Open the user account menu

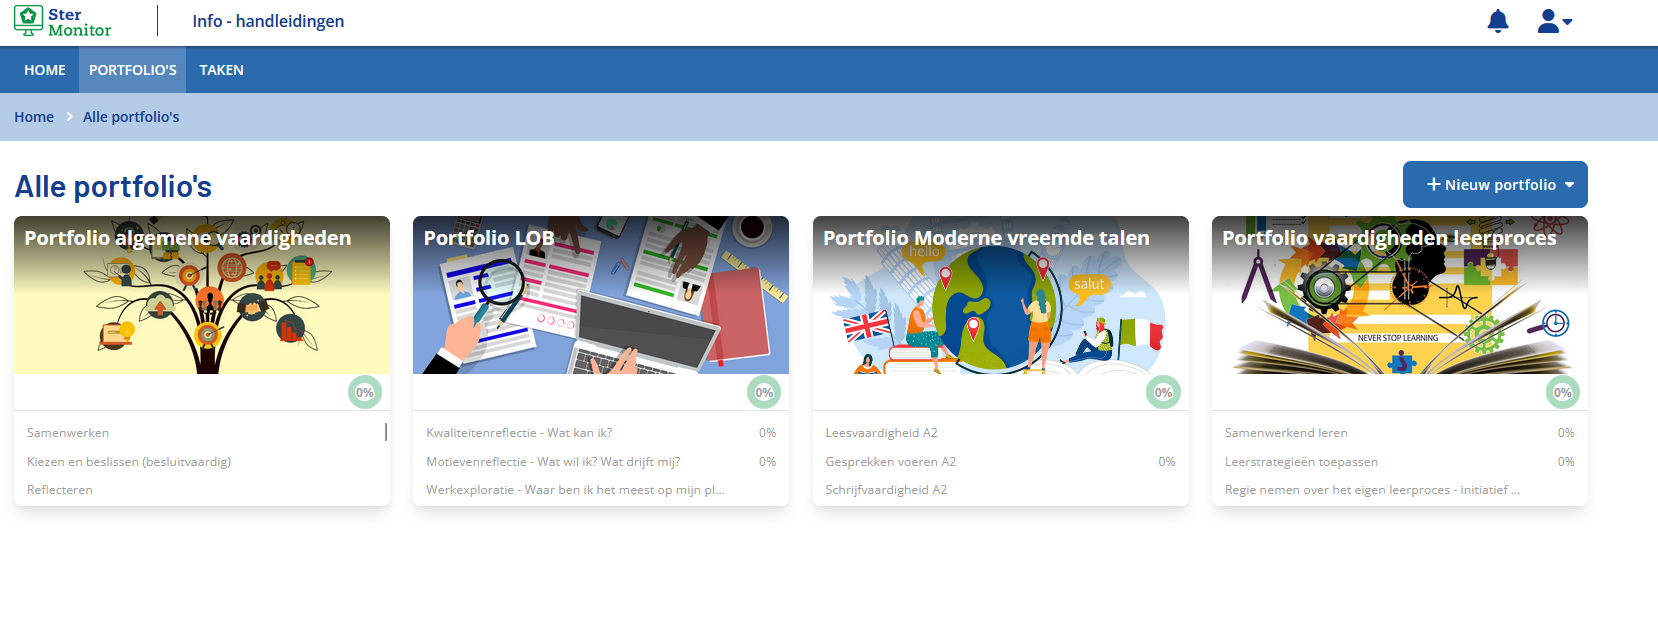(x=1554, y=21)
